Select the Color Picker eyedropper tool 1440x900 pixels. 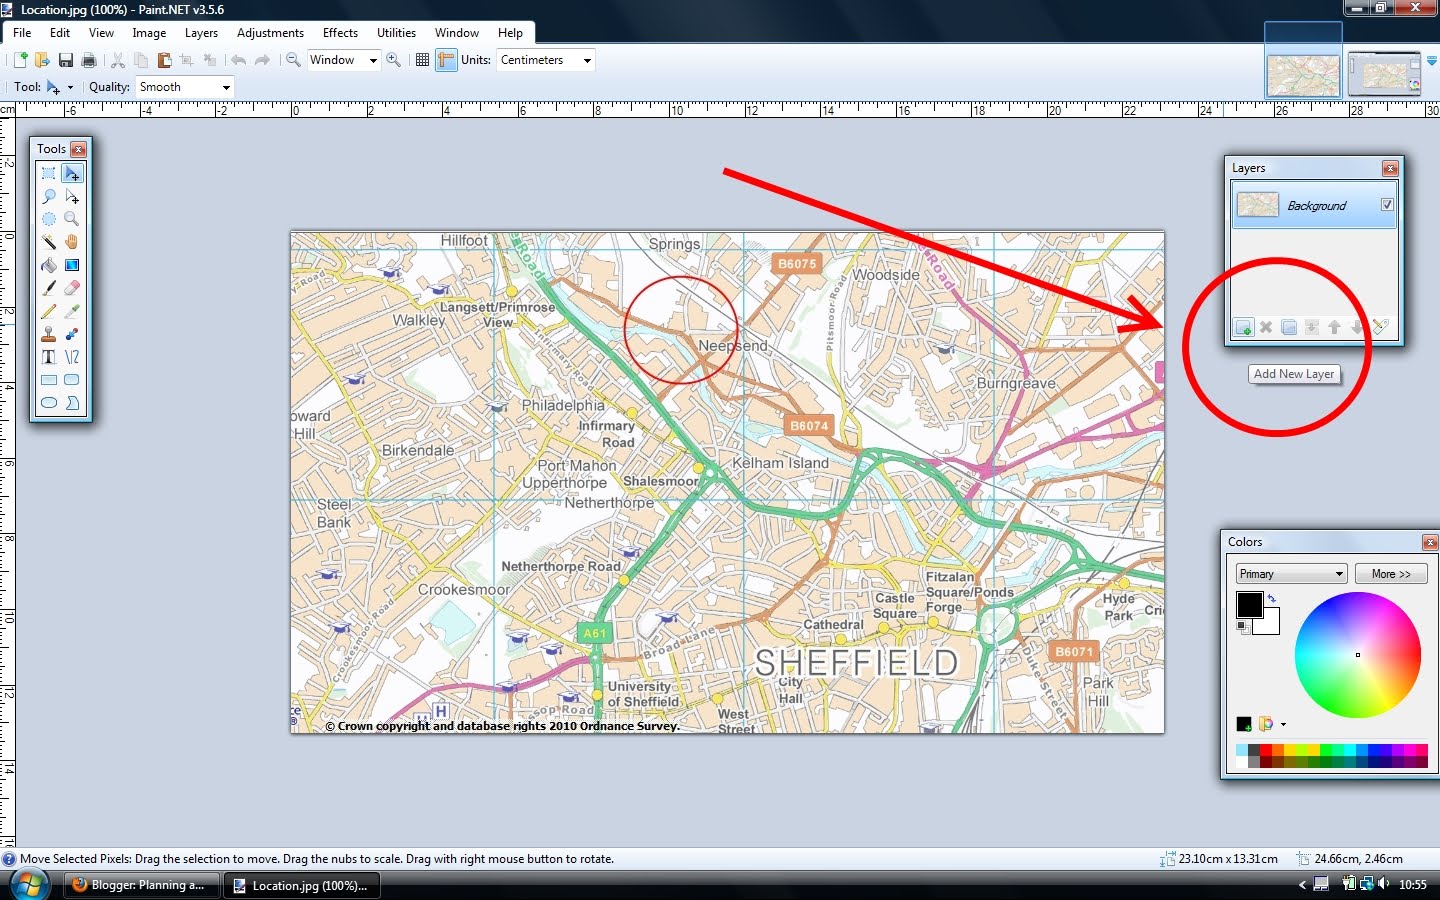click(72, 311)
